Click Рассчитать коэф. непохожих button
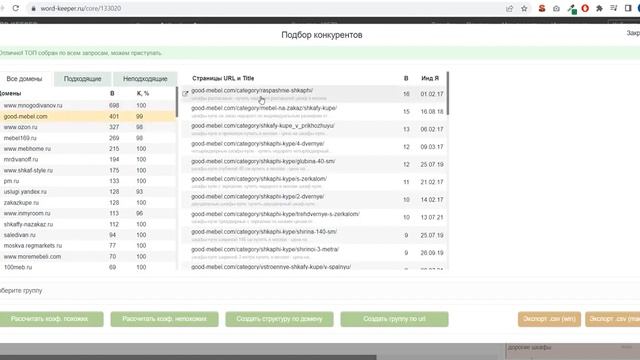 164,319
